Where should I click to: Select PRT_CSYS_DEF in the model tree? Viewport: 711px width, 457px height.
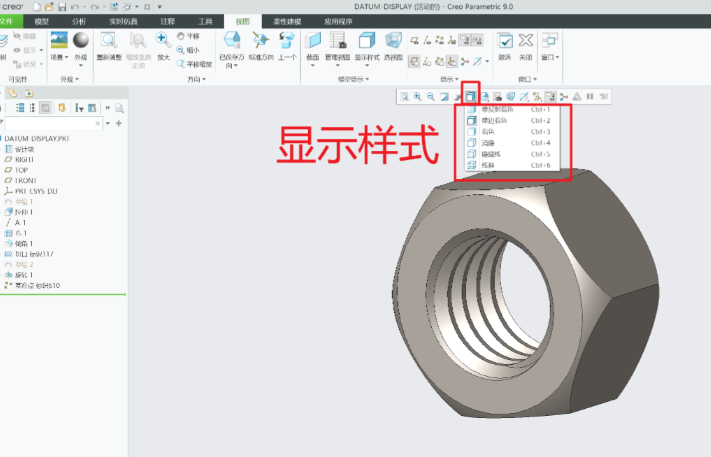coord(36,190)
